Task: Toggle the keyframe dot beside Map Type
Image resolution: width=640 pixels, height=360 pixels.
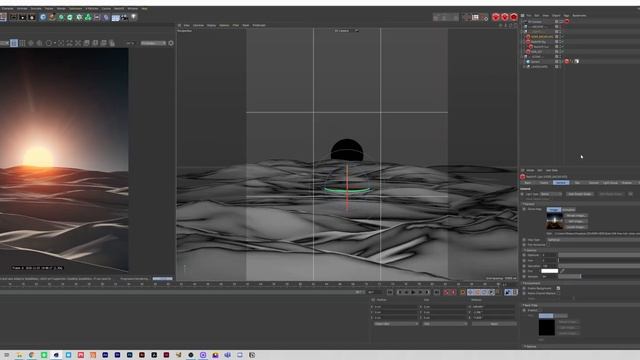Action: tap(524, 240)
